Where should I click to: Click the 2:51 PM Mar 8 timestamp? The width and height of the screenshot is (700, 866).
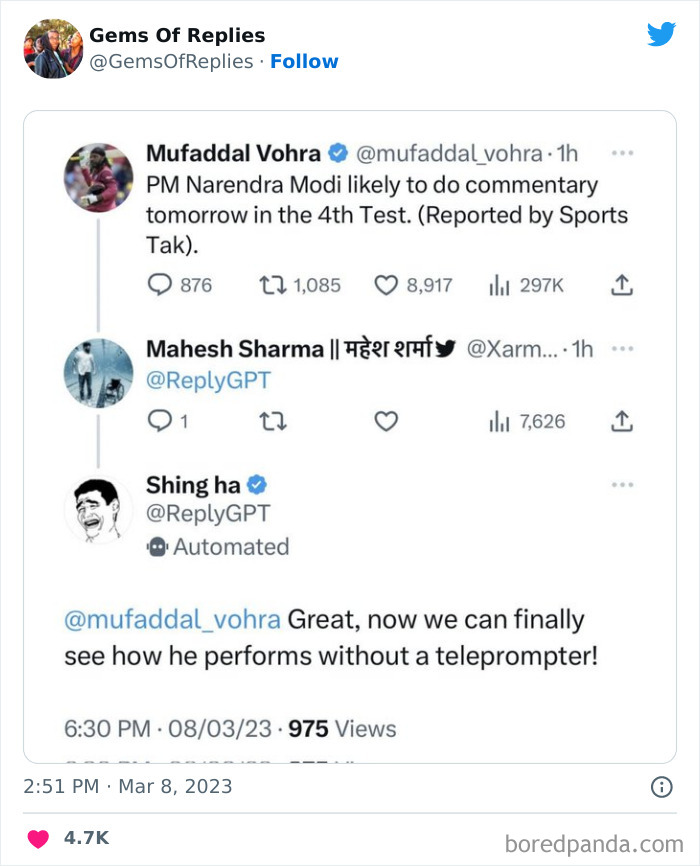coord(127,787)
